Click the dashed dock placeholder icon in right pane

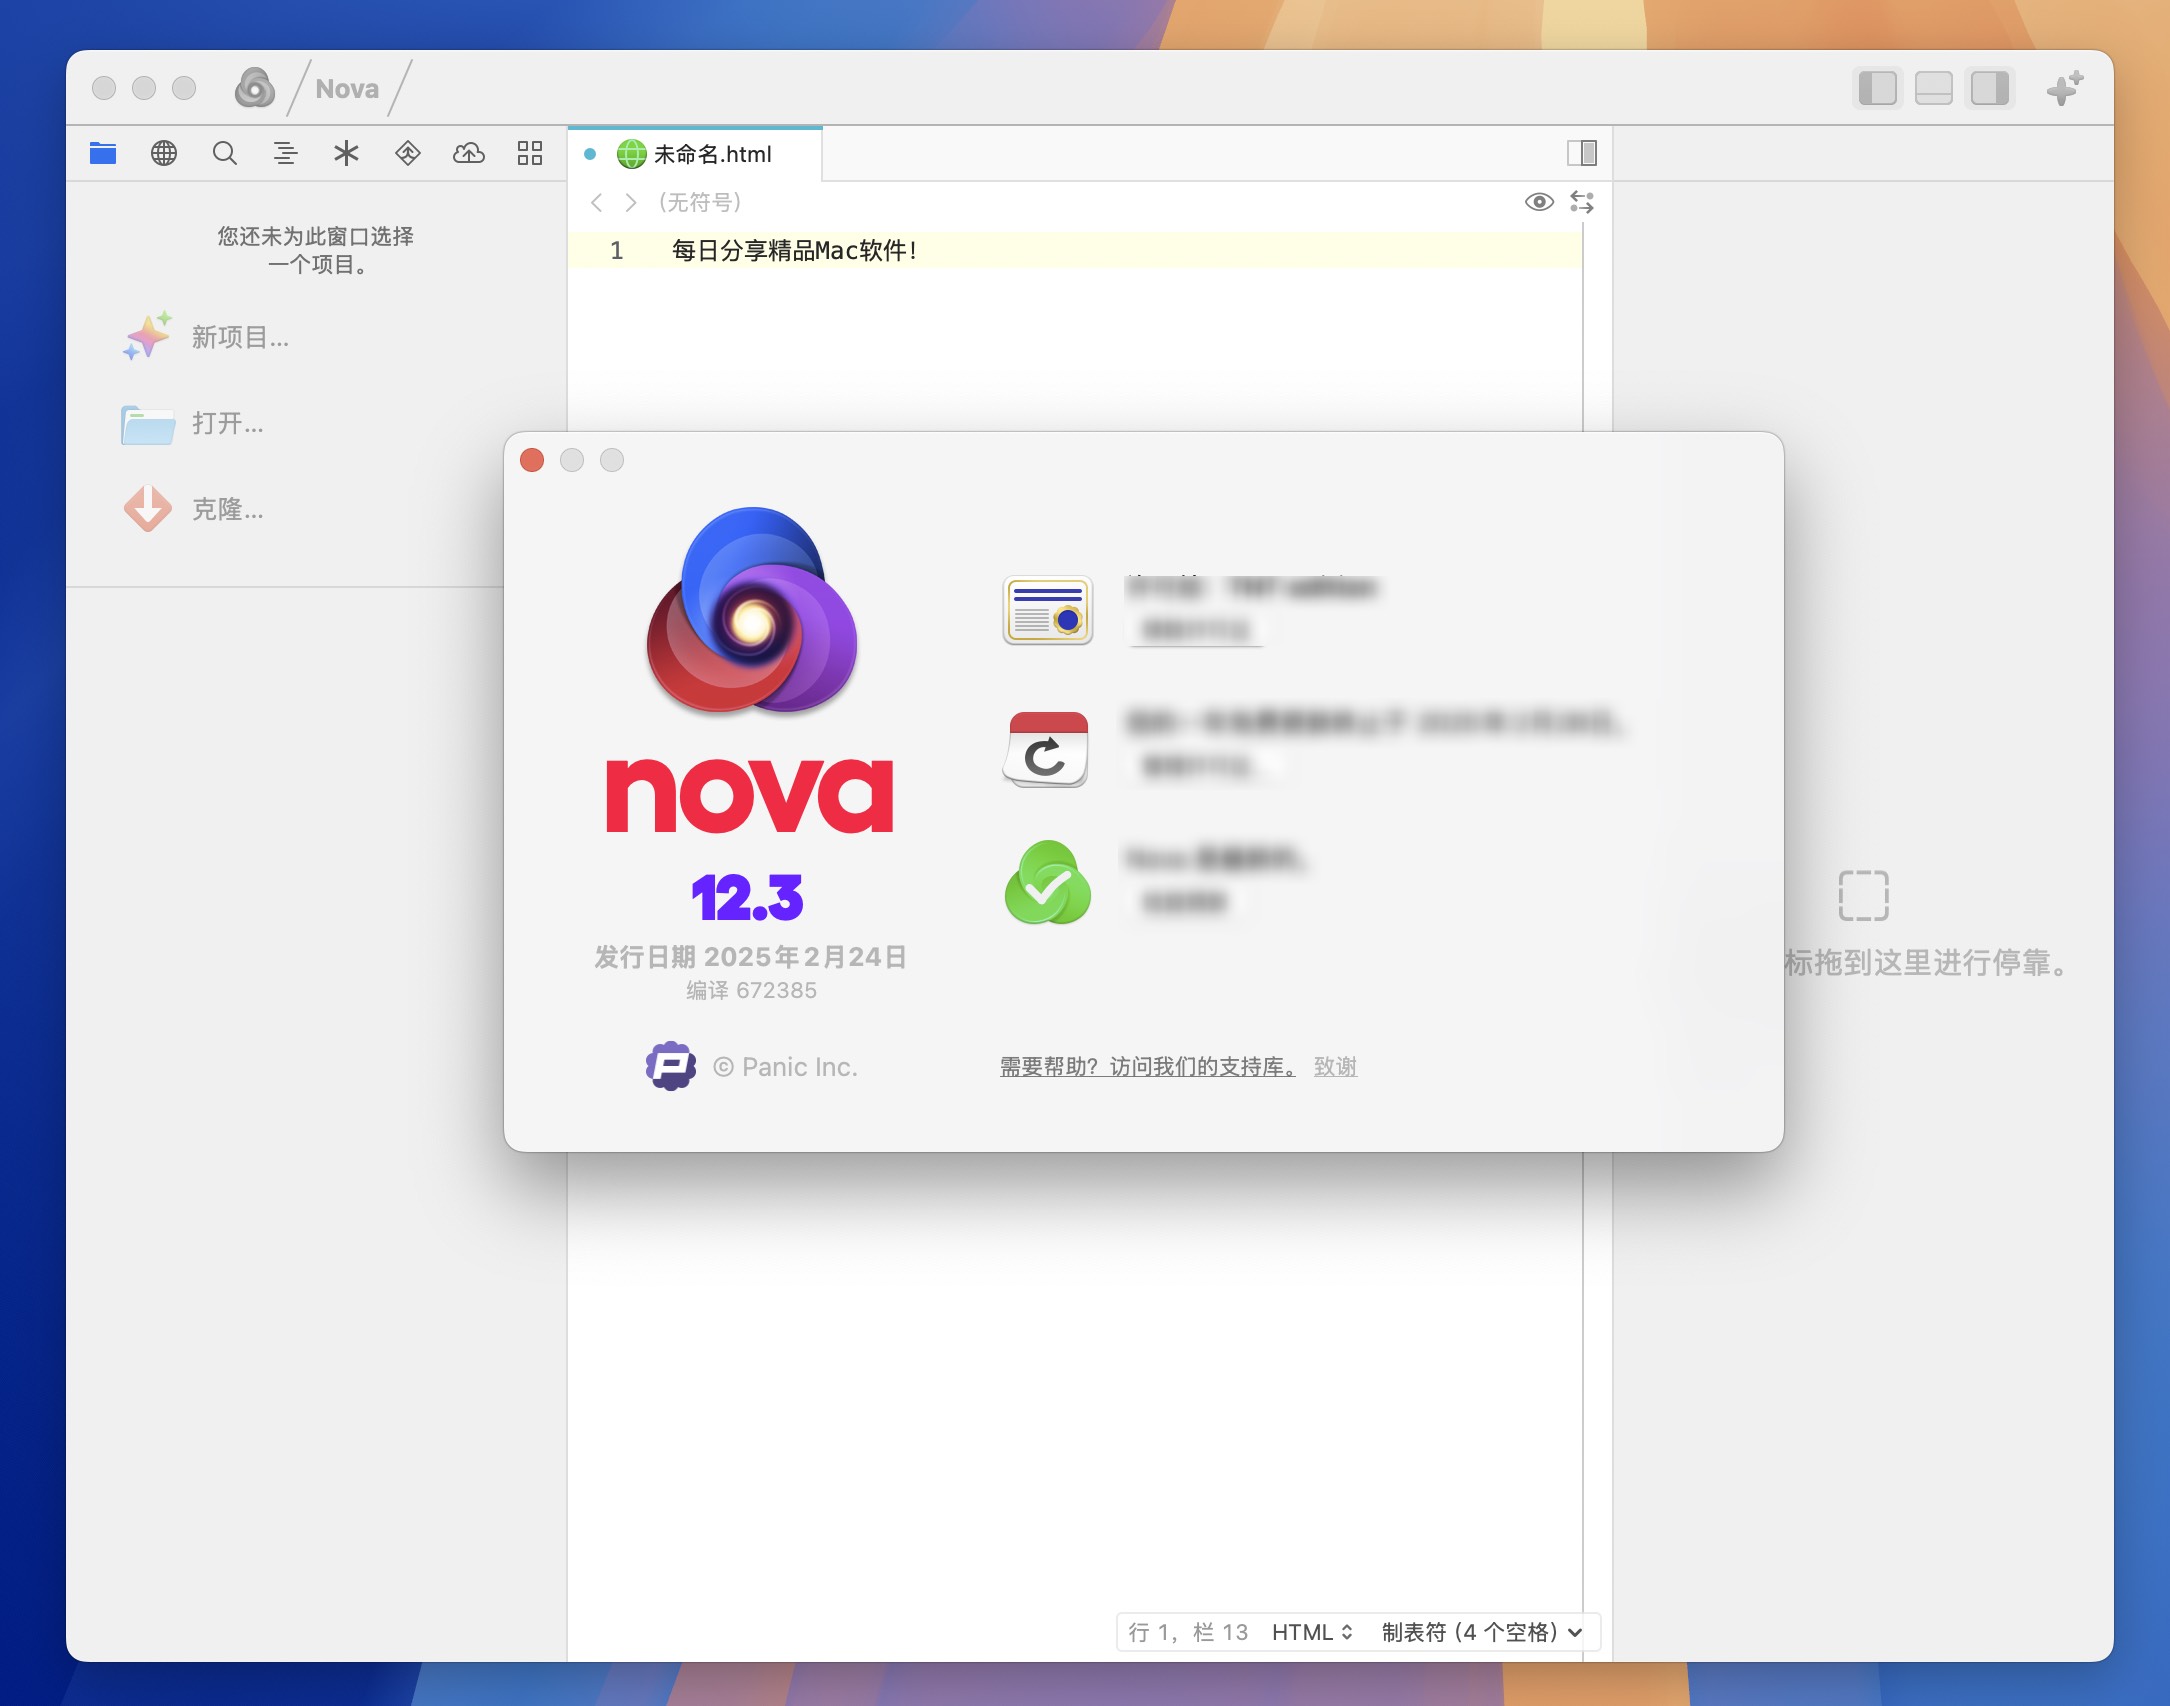1864,895
